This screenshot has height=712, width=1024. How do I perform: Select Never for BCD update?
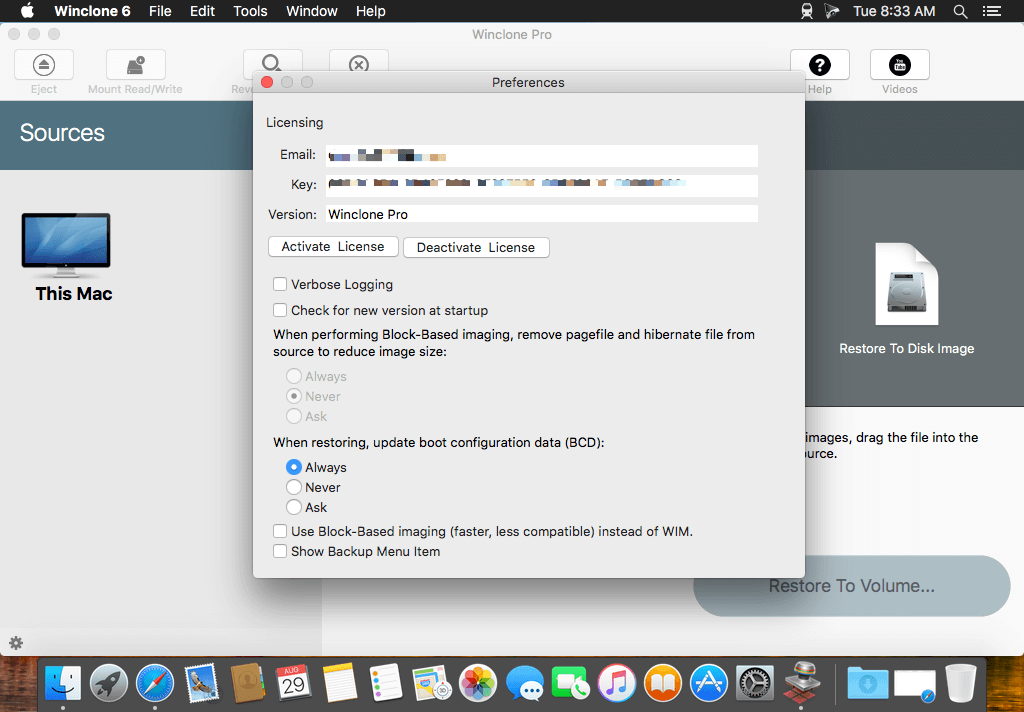pyautogui.click(x=294, y=487)
